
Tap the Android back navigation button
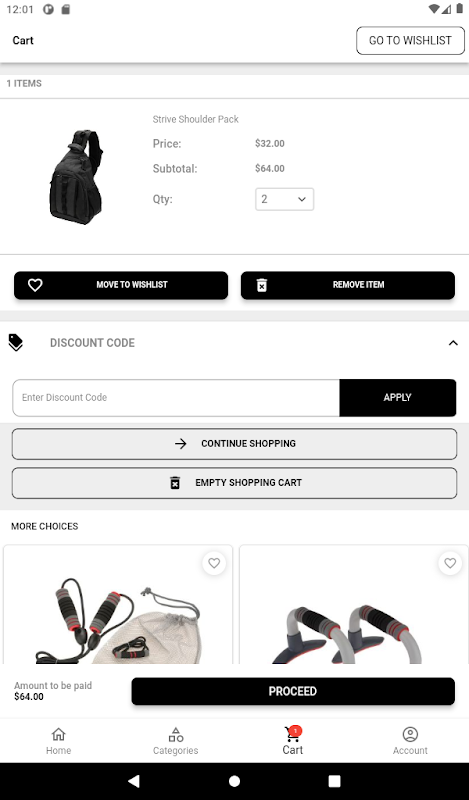(134, 781)
